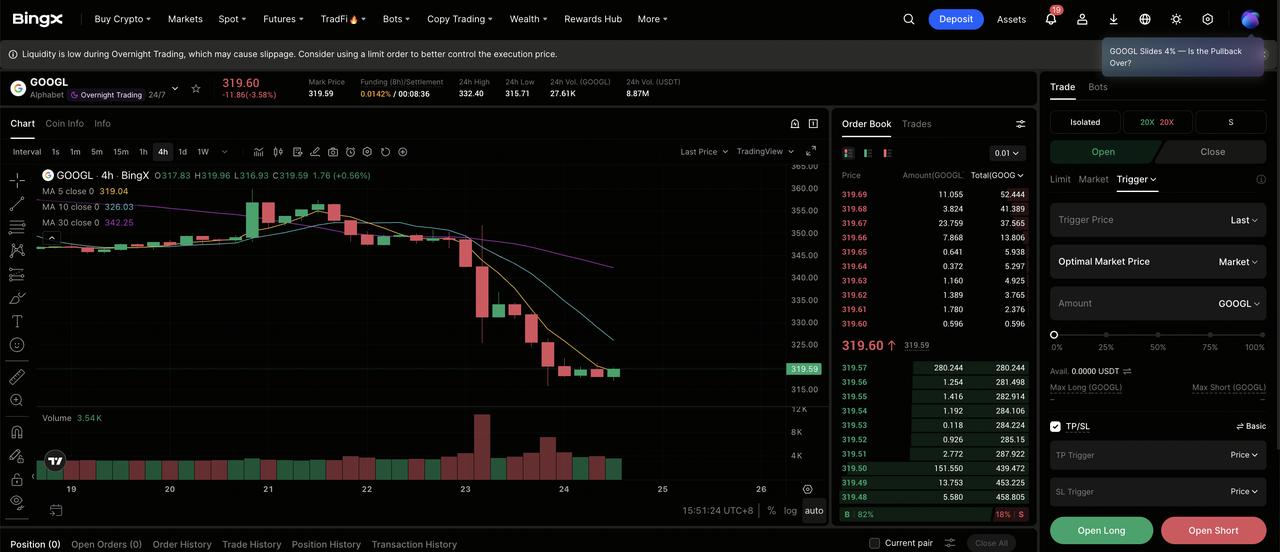1280x552 pixels.
Task: Open the notifications bell icon
Action: [1051, 19]
